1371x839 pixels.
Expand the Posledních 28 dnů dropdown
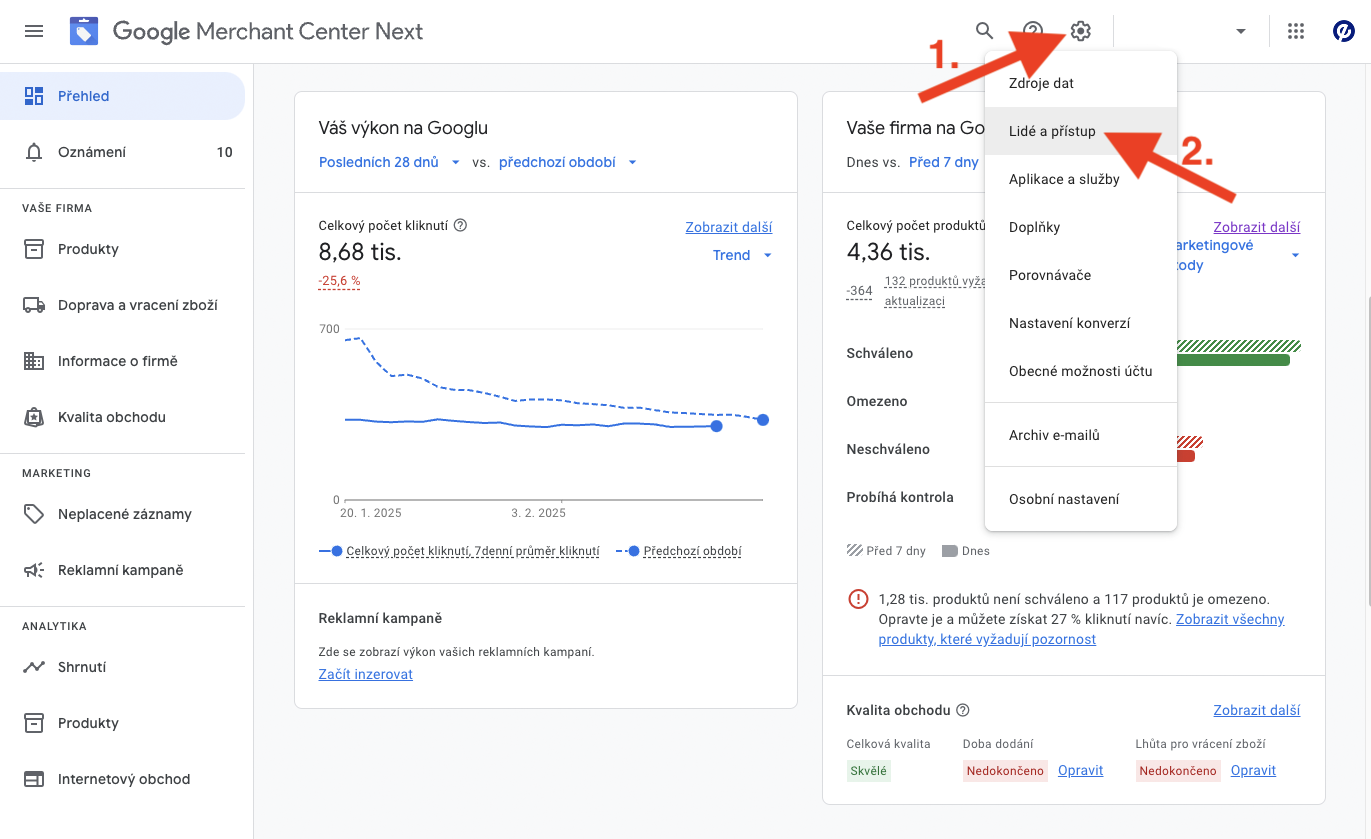389,162
